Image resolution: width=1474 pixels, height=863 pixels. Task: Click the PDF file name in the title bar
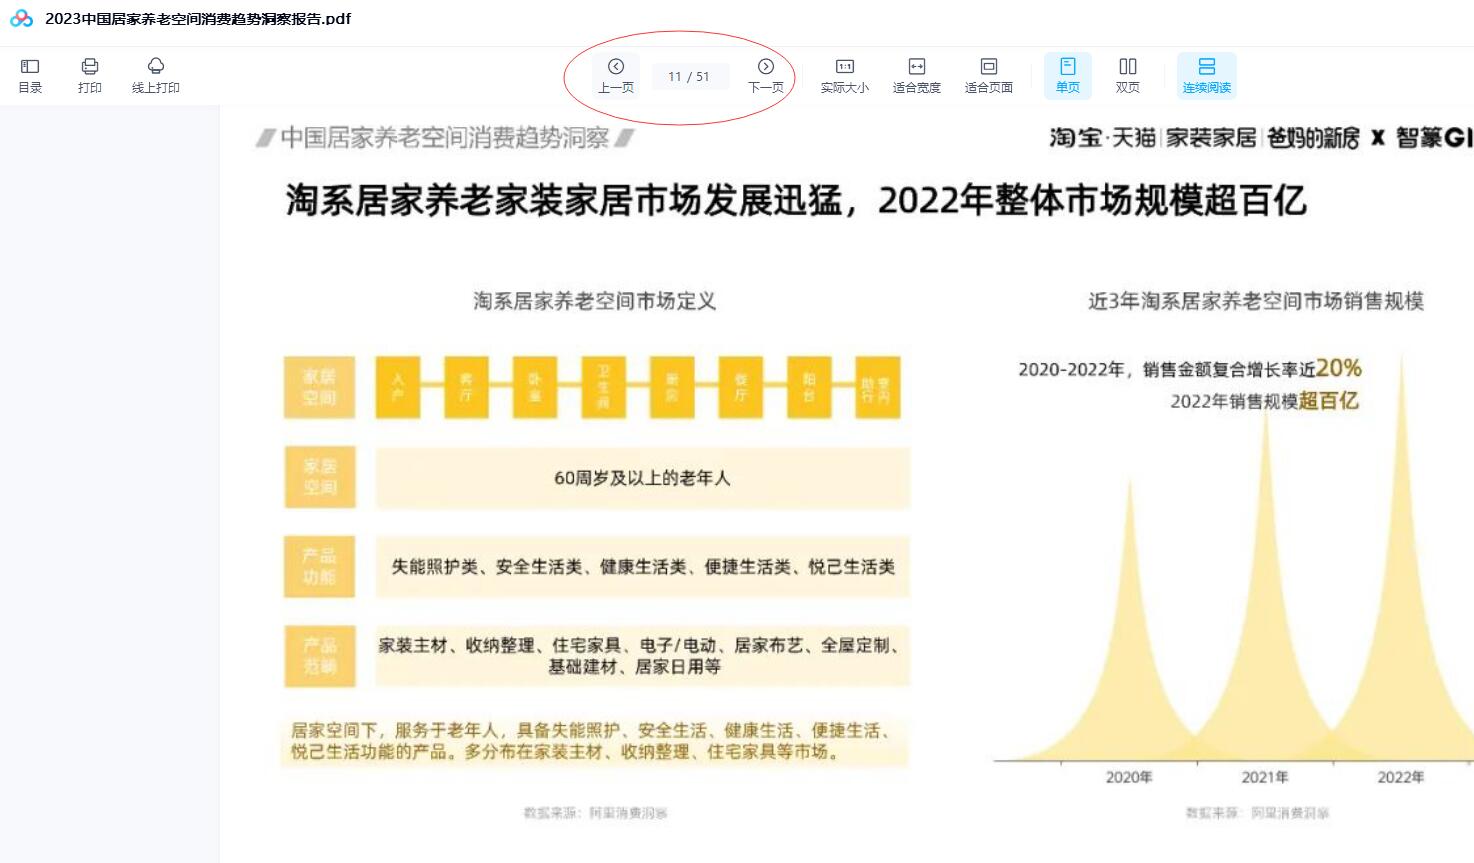[198, 18]
